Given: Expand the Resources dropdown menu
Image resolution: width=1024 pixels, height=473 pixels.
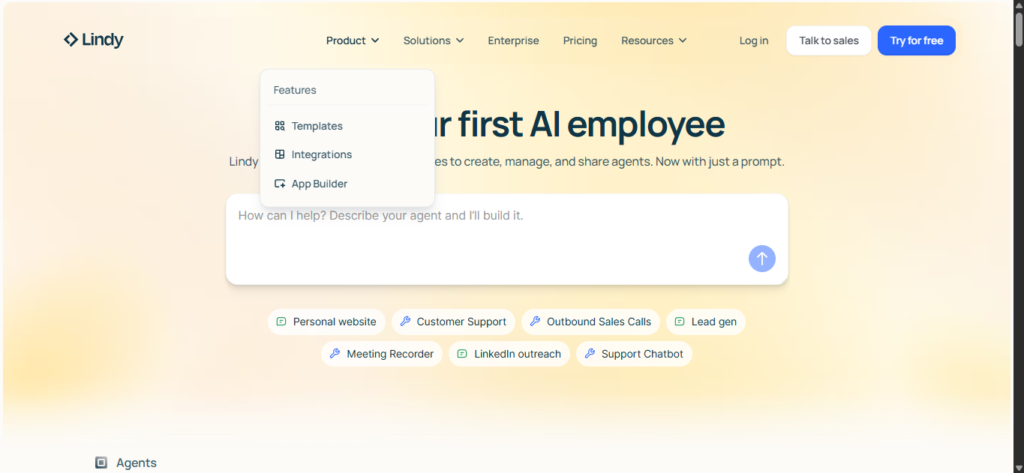Looking at the screenshot, I should tap(654, 41).
